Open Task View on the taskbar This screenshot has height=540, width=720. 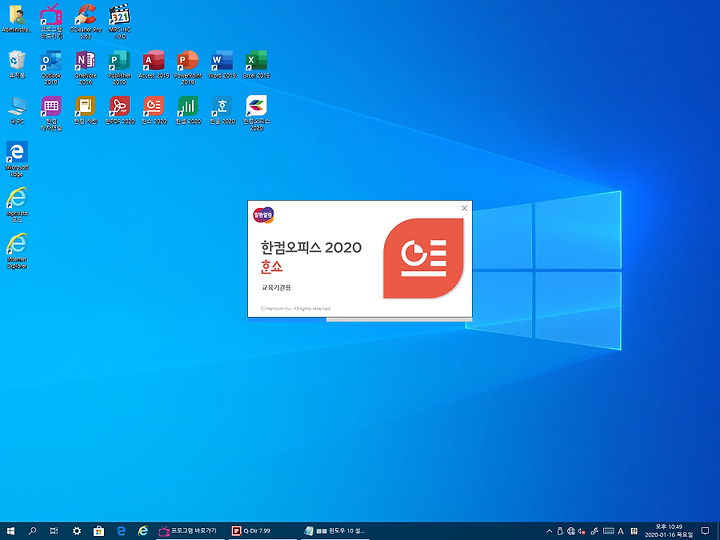point(54,531)
